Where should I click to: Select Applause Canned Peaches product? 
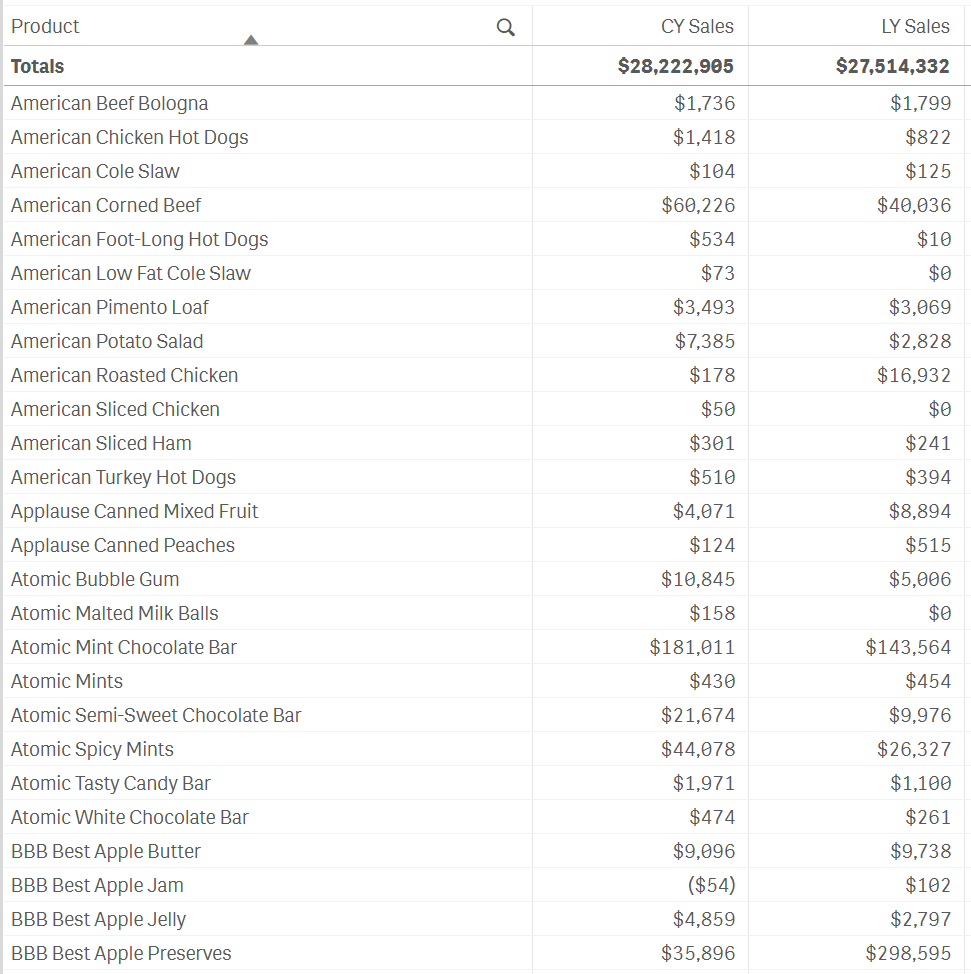123,546
